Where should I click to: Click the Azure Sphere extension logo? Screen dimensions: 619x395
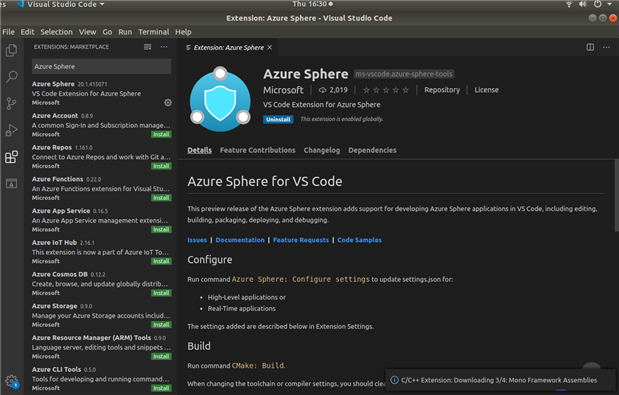(220, 99)
